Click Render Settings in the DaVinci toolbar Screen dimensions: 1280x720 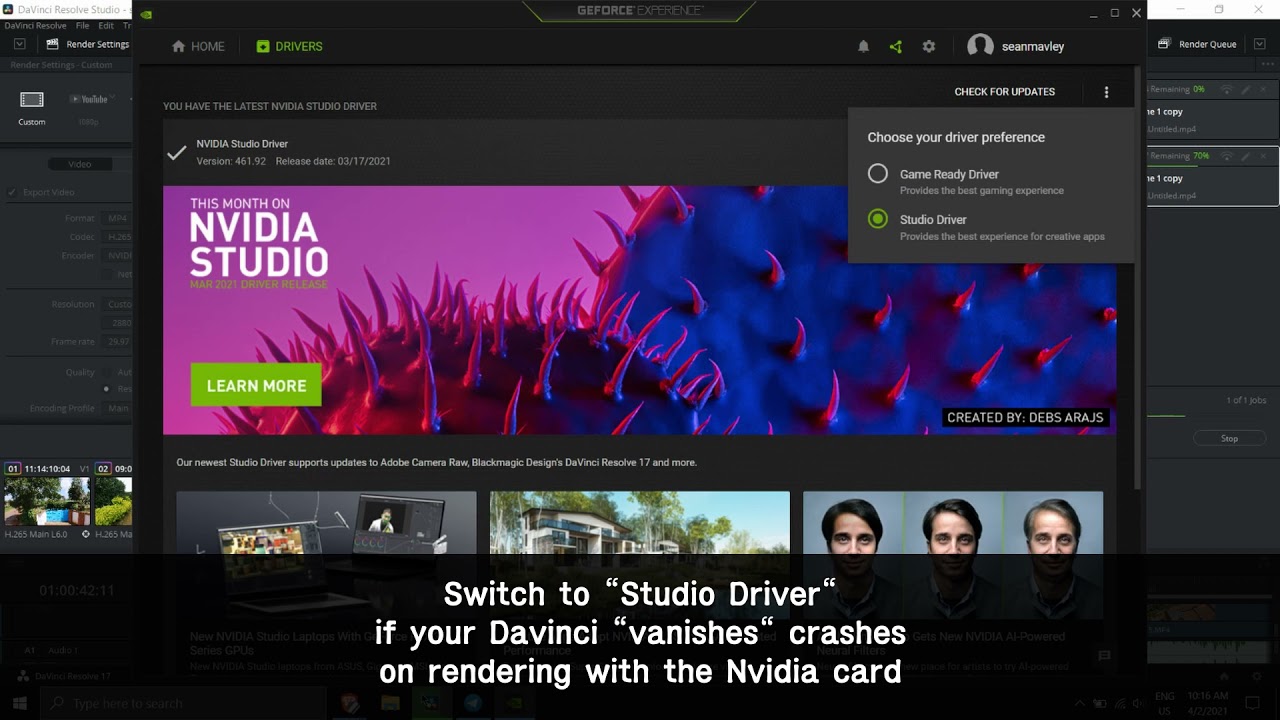pos(88,44)
